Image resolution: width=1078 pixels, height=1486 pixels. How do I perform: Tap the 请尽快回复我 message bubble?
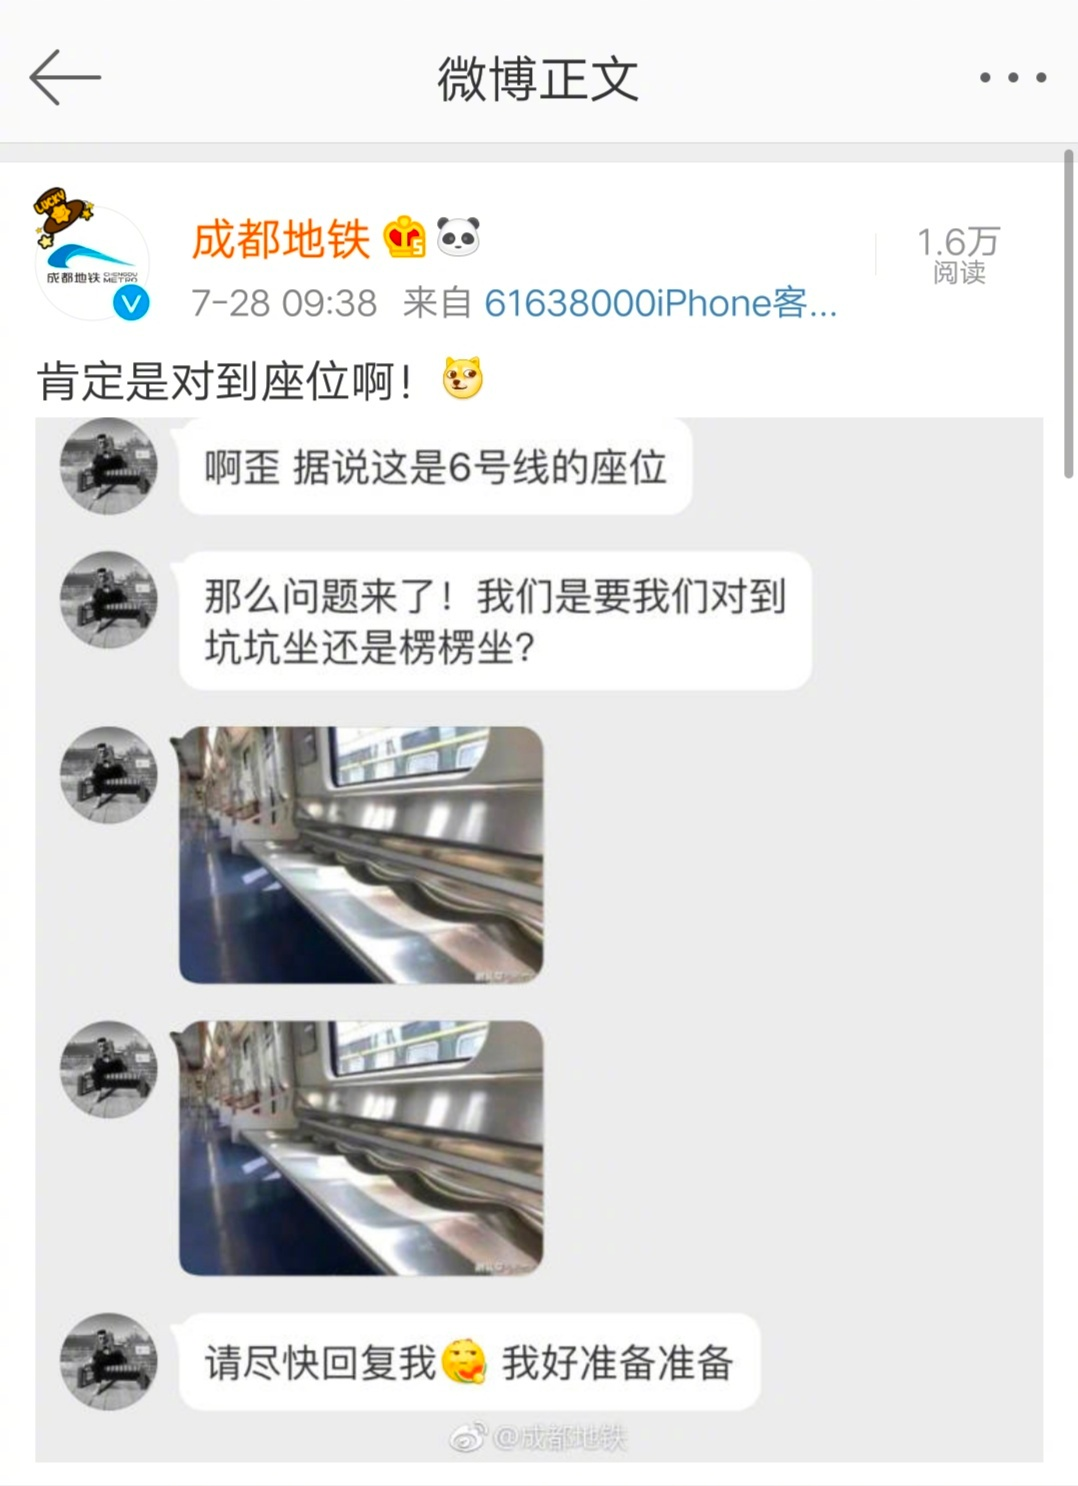click(469, 1362)
